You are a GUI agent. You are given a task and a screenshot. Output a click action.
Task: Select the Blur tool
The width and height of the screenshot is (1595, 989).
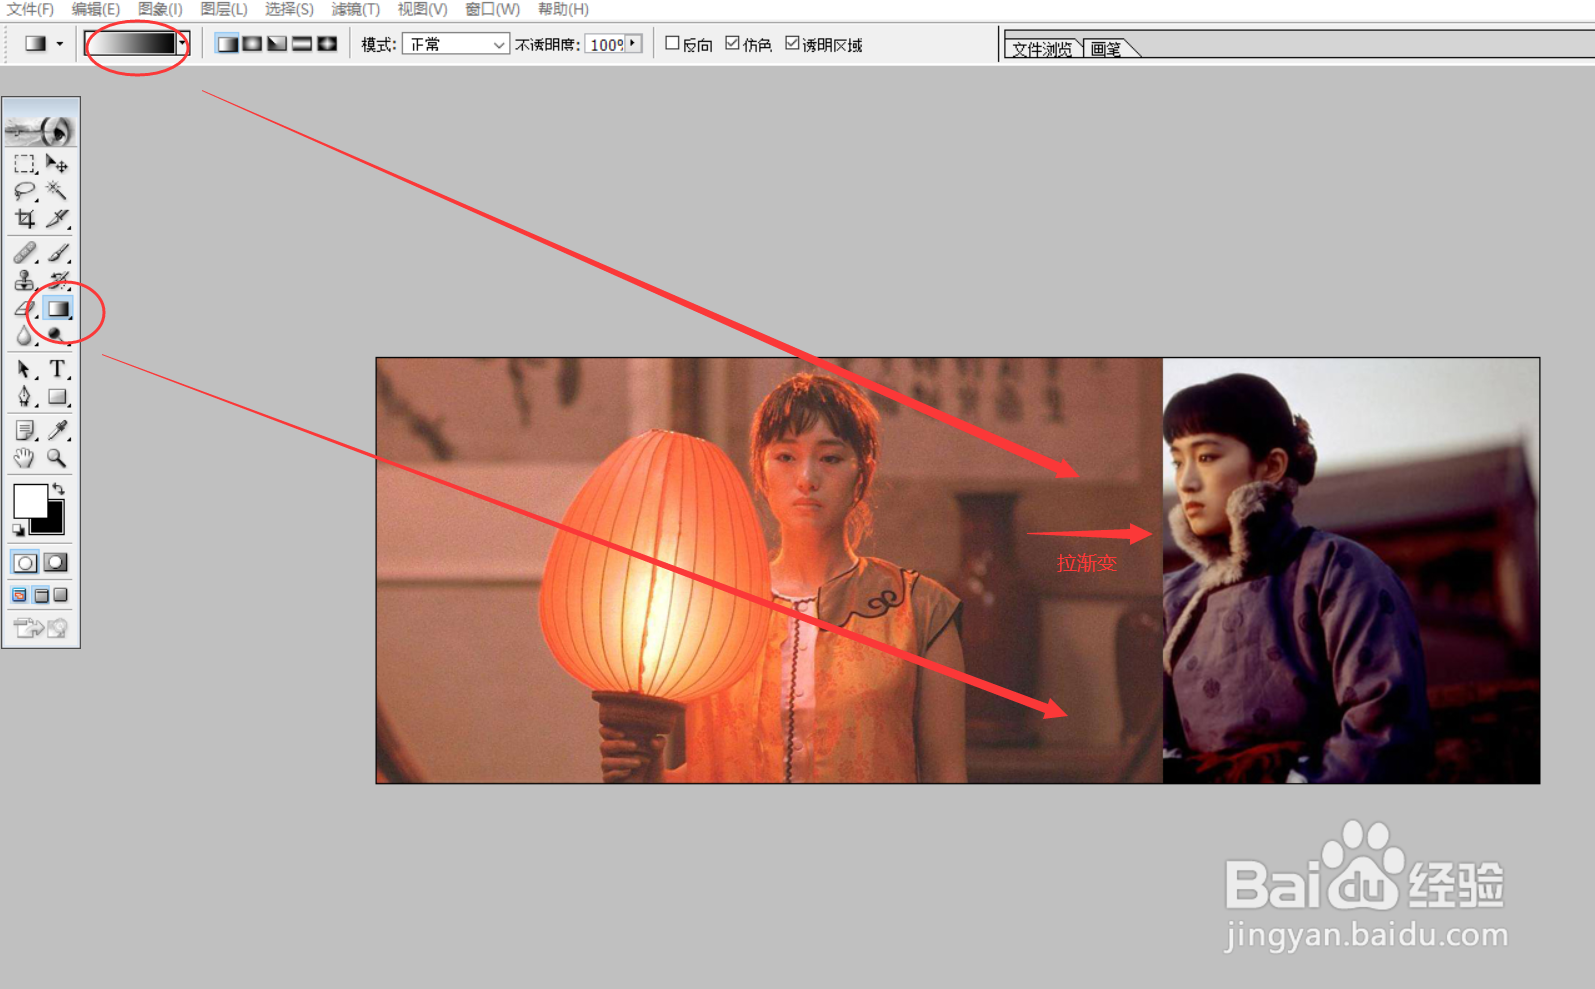25,335
